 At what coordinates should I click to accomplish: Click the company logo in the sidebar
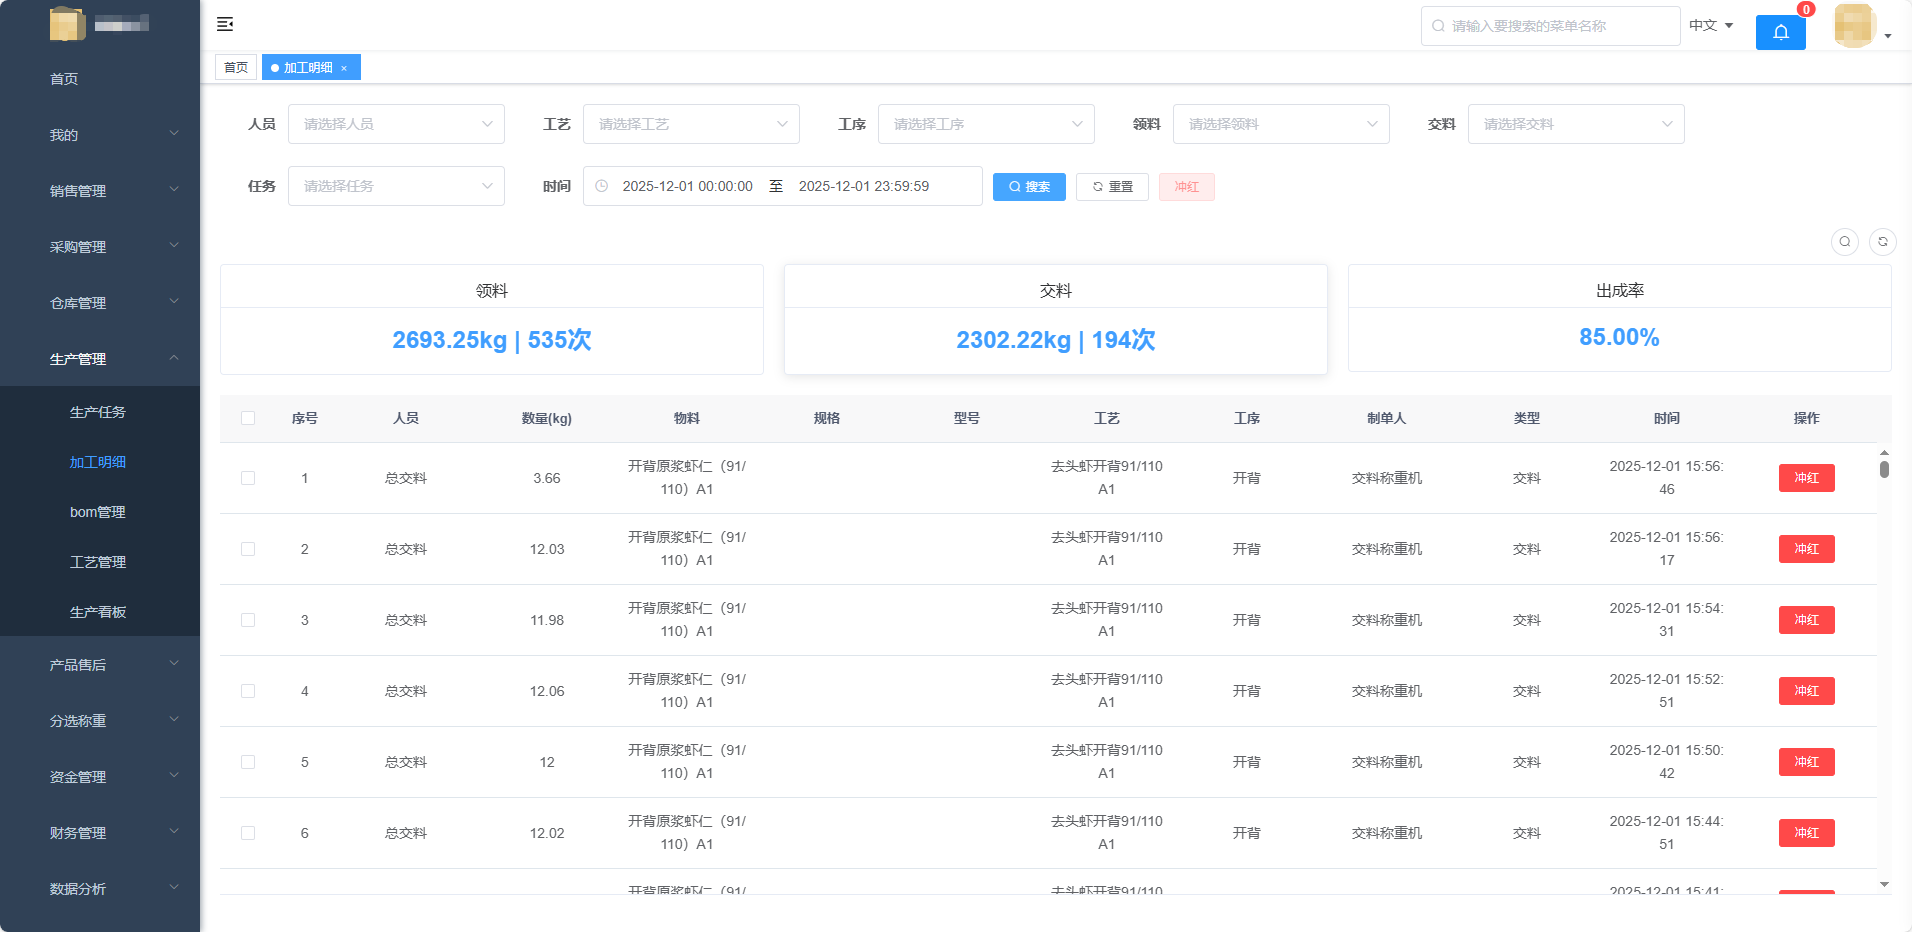[67, 24]
